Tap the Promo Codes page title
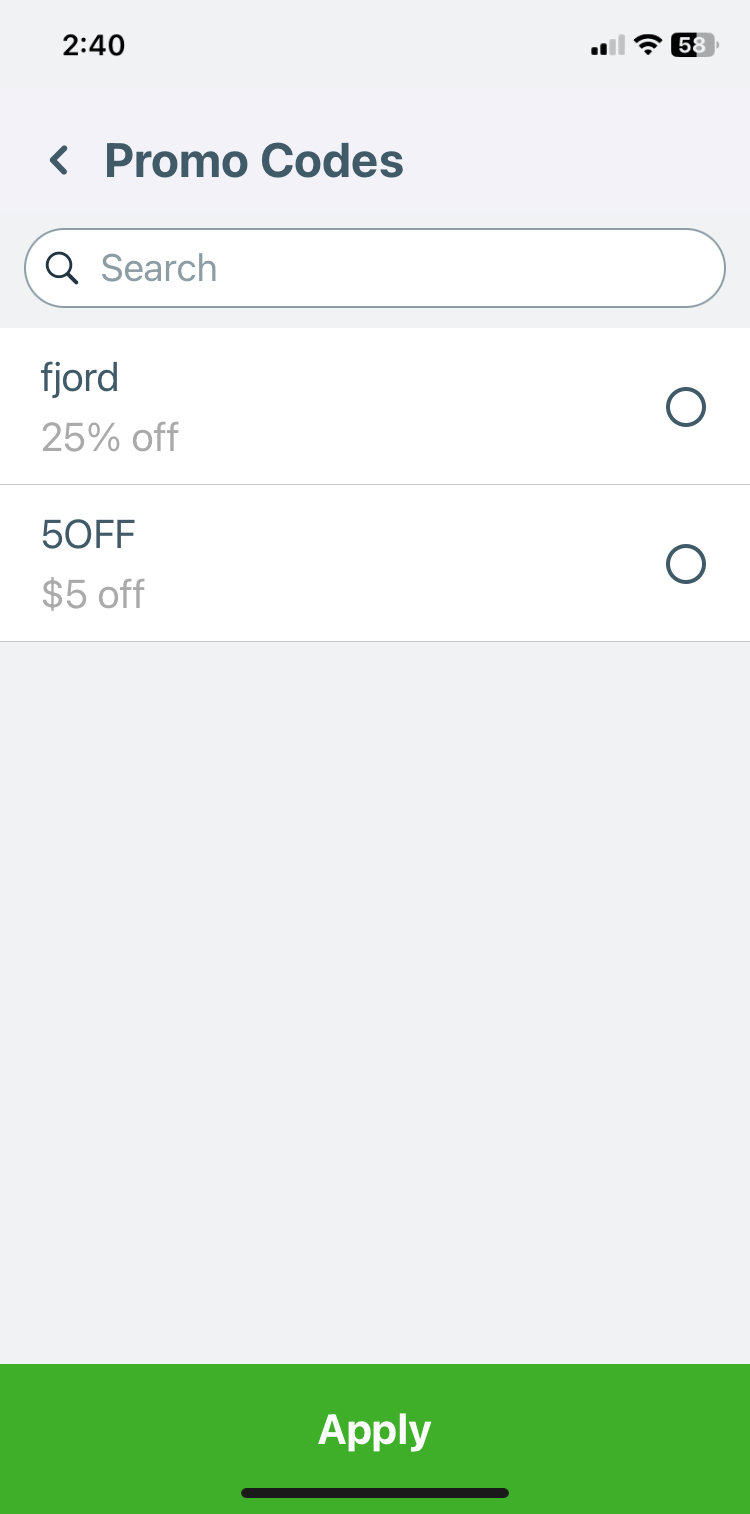Image resolution: width=750 pixels, height=1514 pixels. point(254,160)
